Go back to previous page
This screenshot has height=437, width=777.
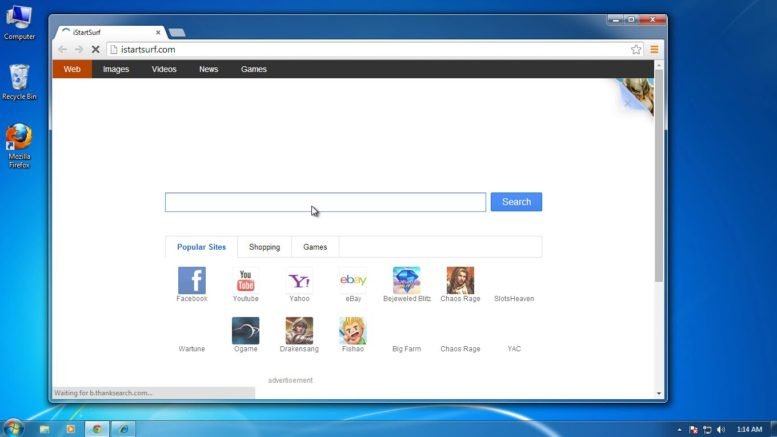point(62,50)
